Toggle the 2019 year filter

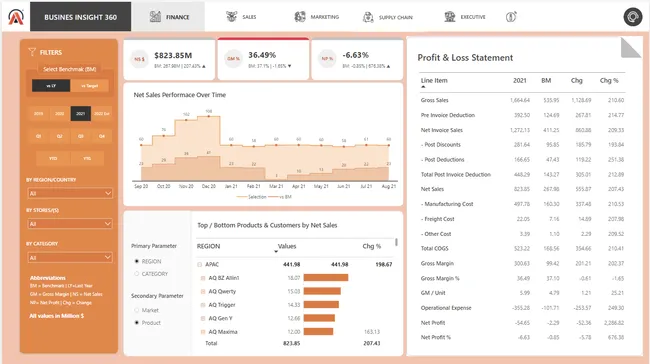(39, 114)
